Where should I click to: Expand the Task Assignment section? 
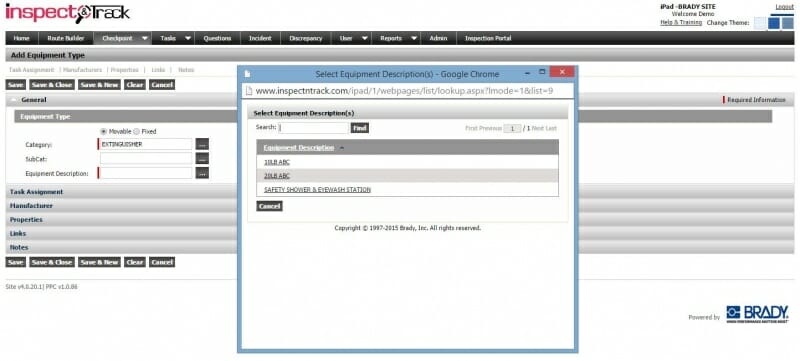click(36, 192)
